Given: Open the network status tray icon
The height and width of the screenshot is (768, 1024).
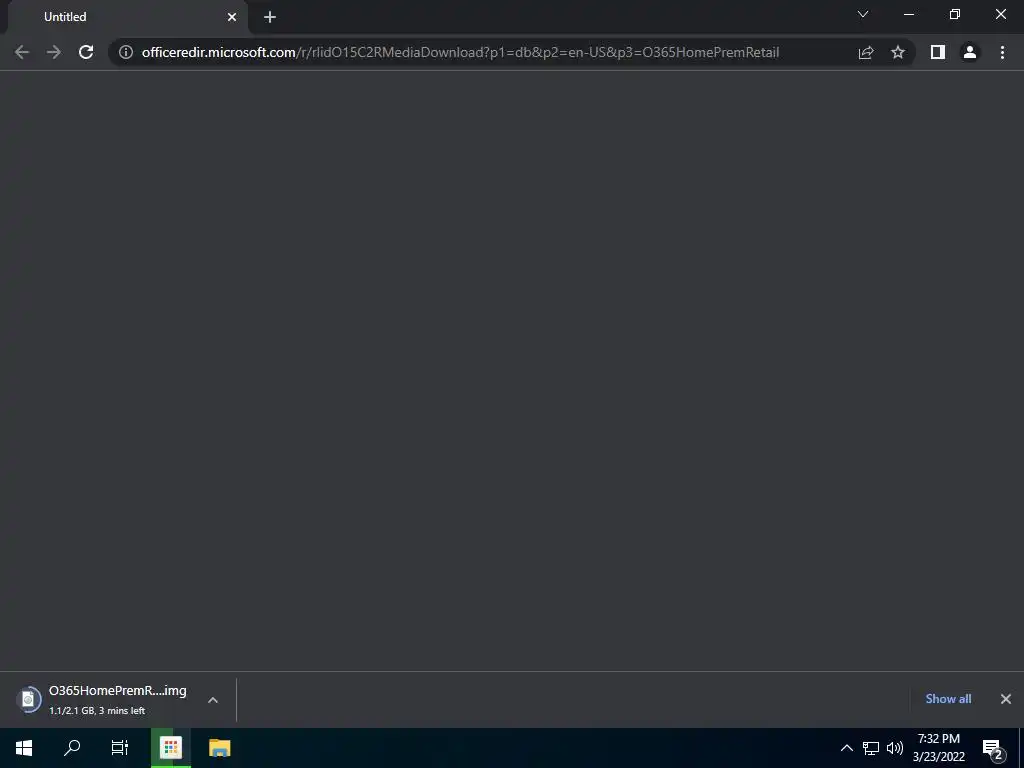Looking at the screenshot, I should coord(871,748).
